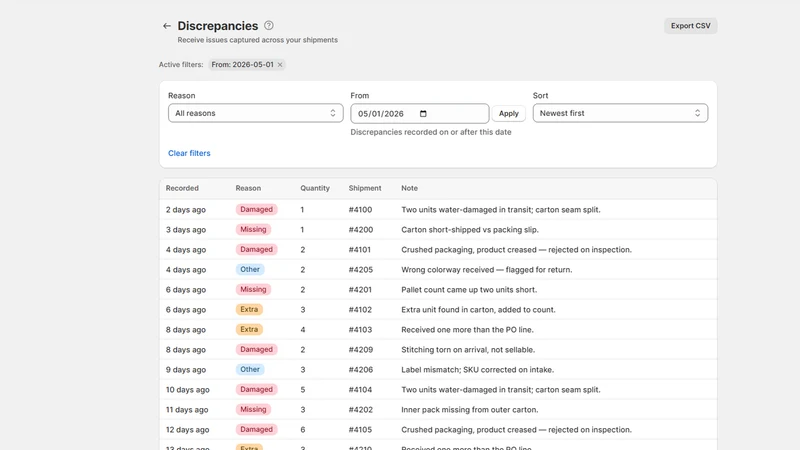Viewport: 800px width, 450px height.
Task: Click the '11 days ago' recorded cell
Action: coord(187,410)
